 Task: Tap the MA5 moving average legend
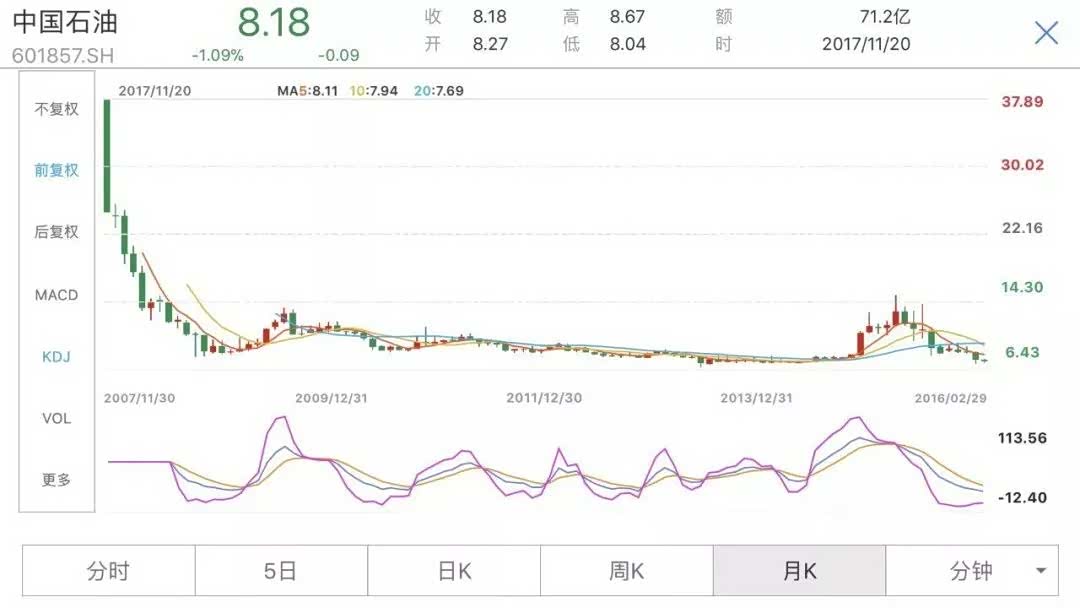click(306, 91)
